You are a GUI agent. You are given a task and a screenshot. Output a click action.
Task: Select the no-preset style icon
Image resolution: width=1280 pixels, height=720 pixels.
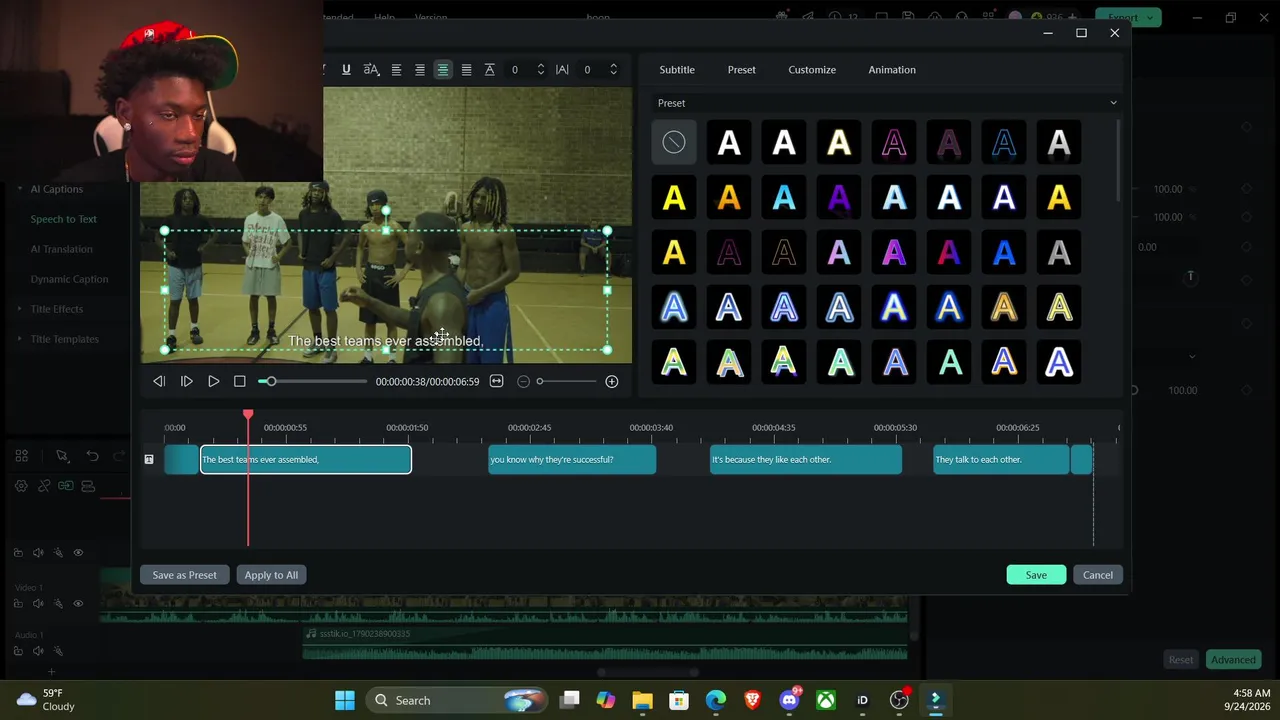click(674, 142)
